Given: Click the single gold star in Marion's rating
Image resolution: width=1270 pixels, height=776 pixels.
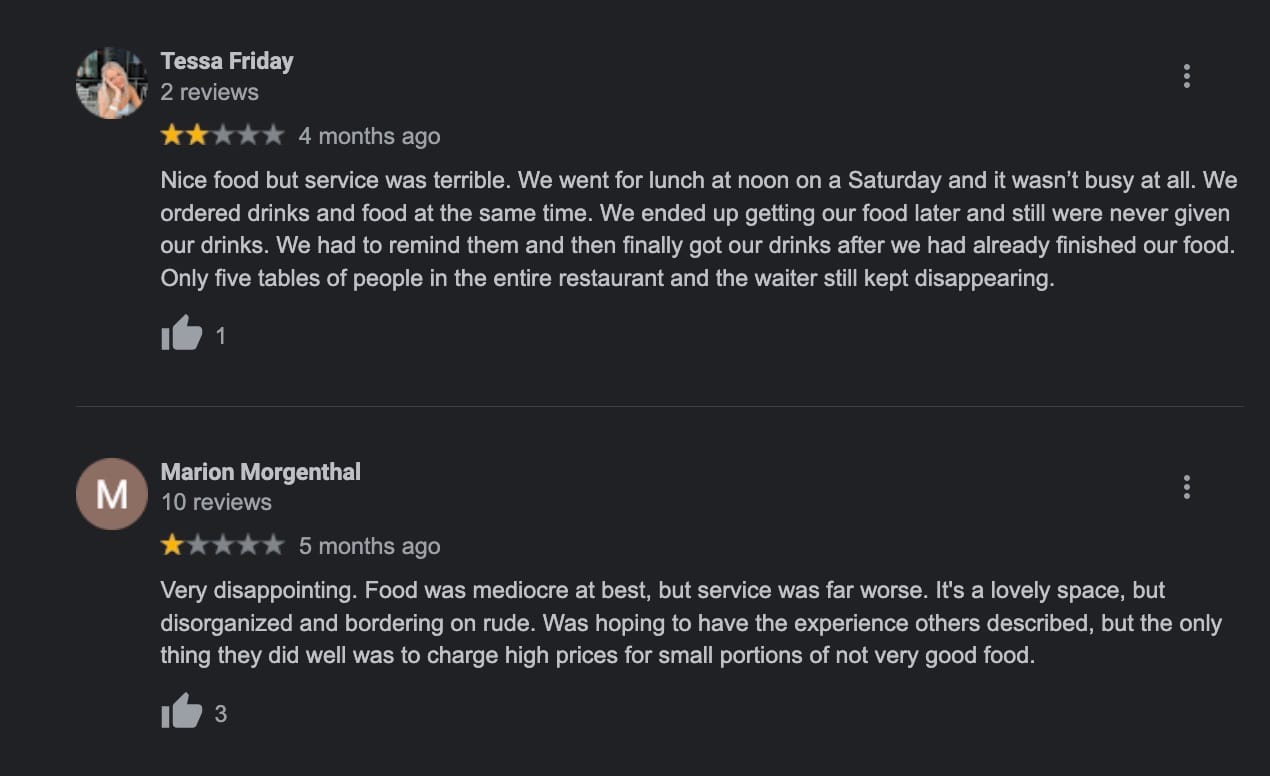Looking at the screenshot, I should point(172,545).
